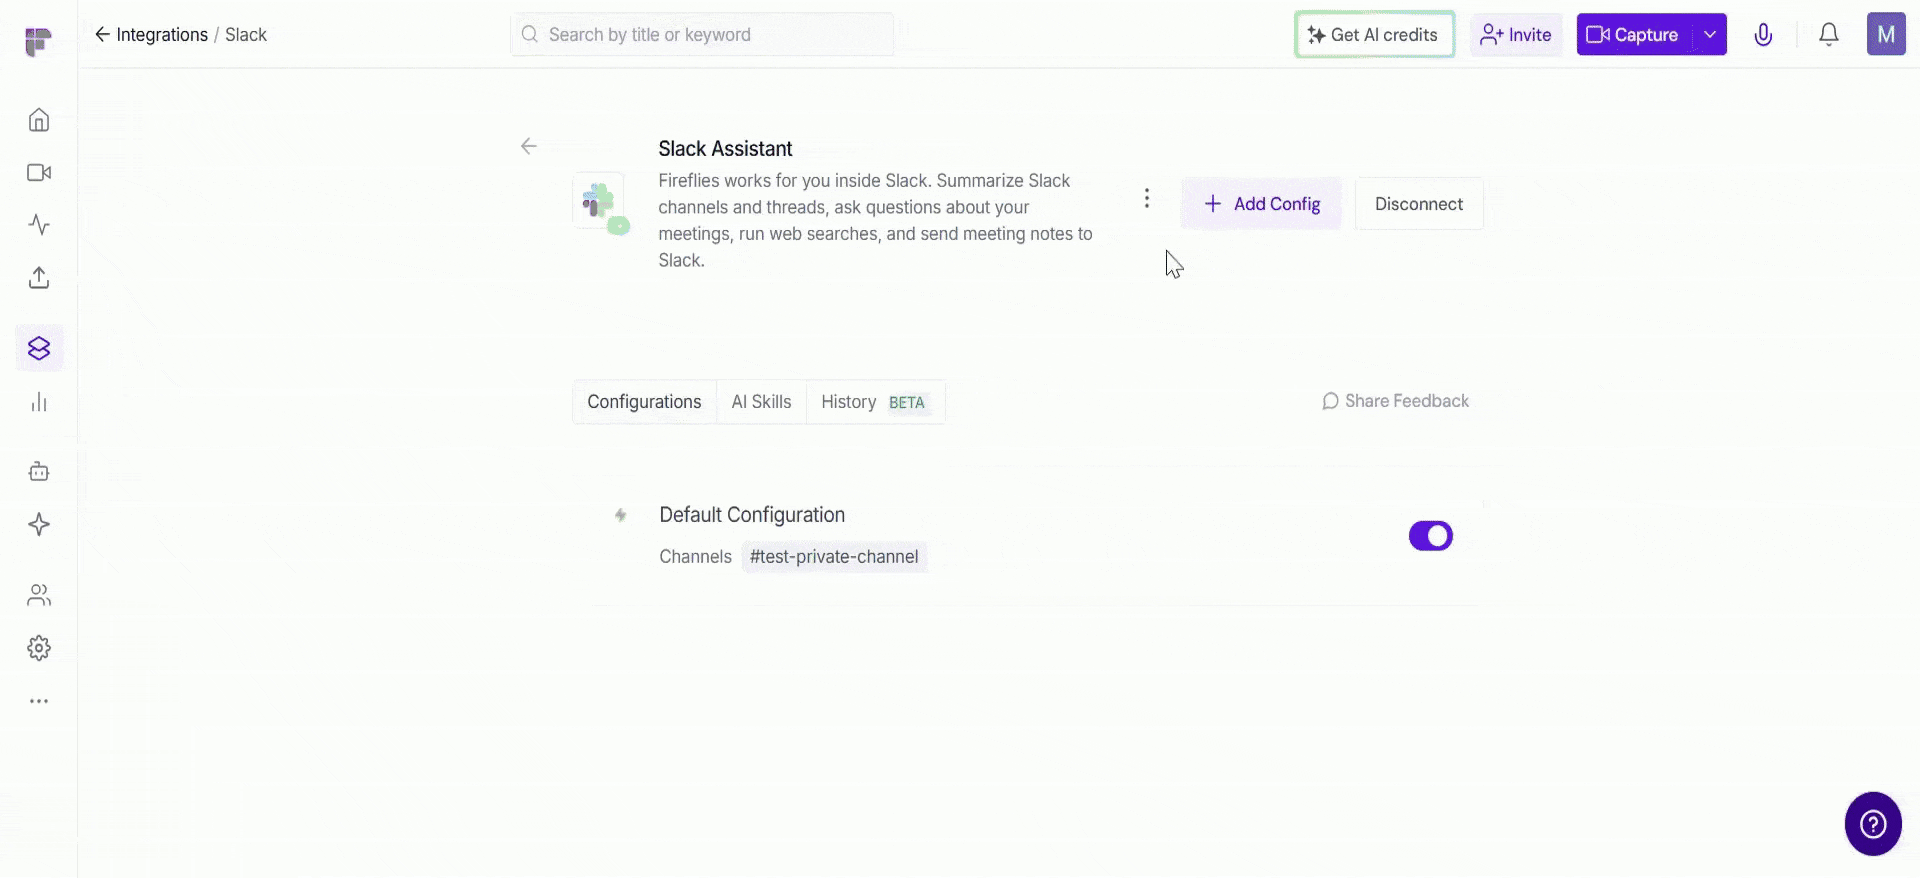
Task: Click the Slack Assistant heading
Action: coord(725,149)
